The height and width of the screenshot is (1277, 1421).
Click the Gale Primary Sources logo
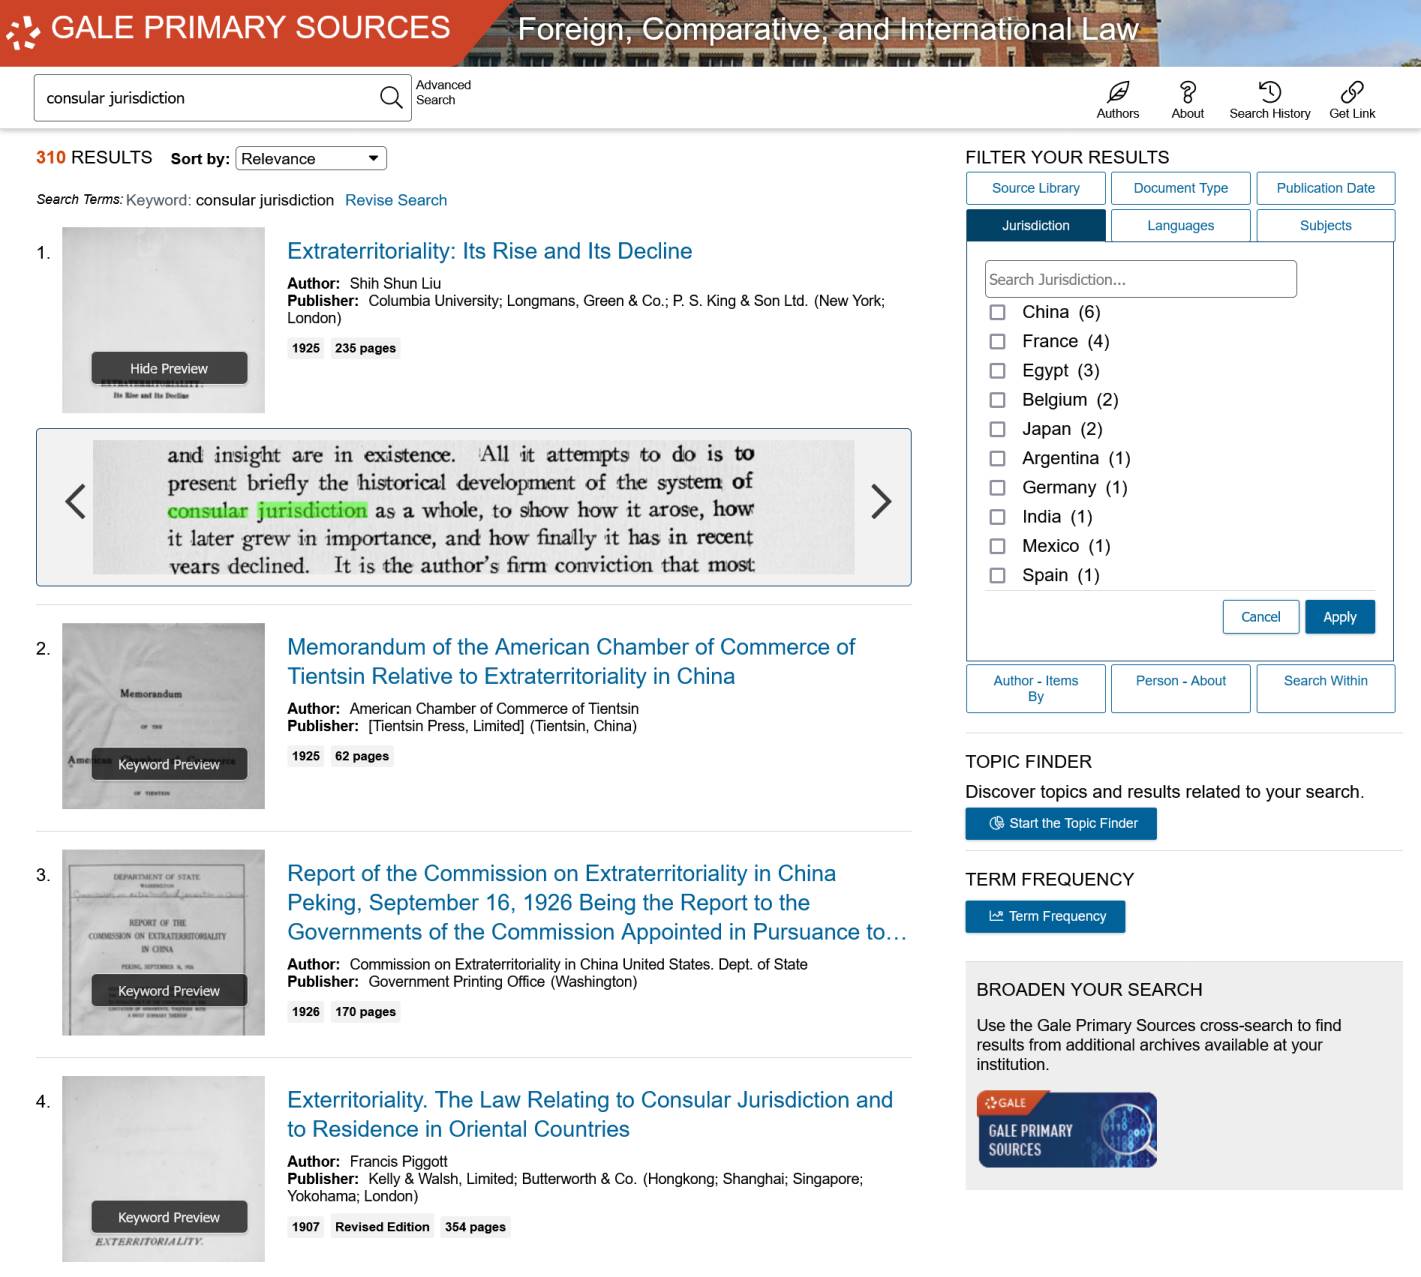click(x=228, y=29)
